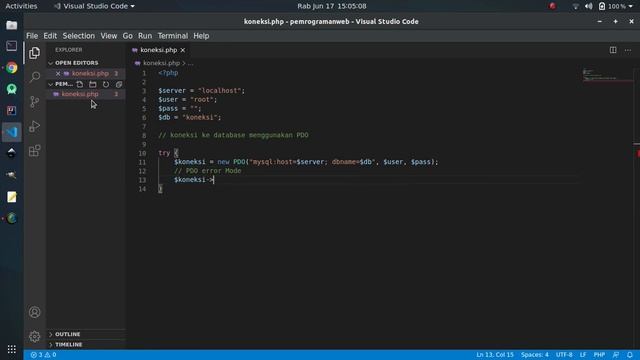Open the Terminal menu
The width and height of the screenshot is (640, 360).
pos(173,36)
